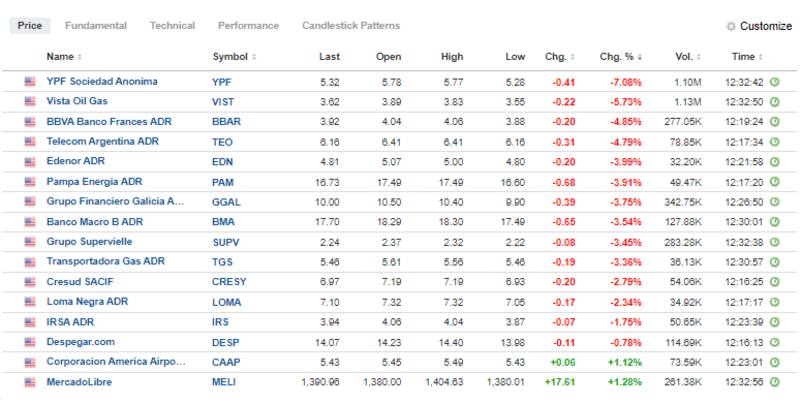Click the US flag beside Grupo Supervielle
Viewport: 800px width, 404px height.
pyautogui.click(x=28, y=241)
